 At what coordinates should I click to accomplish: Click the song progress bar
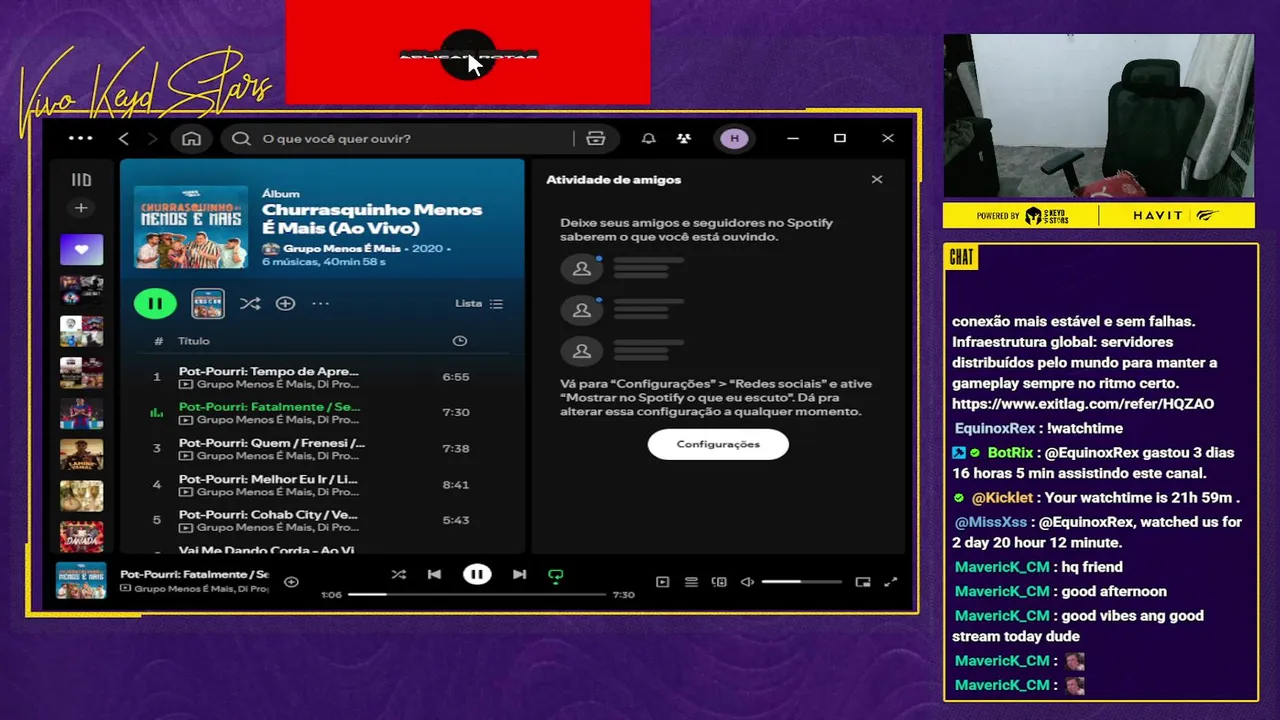(477, 594)
